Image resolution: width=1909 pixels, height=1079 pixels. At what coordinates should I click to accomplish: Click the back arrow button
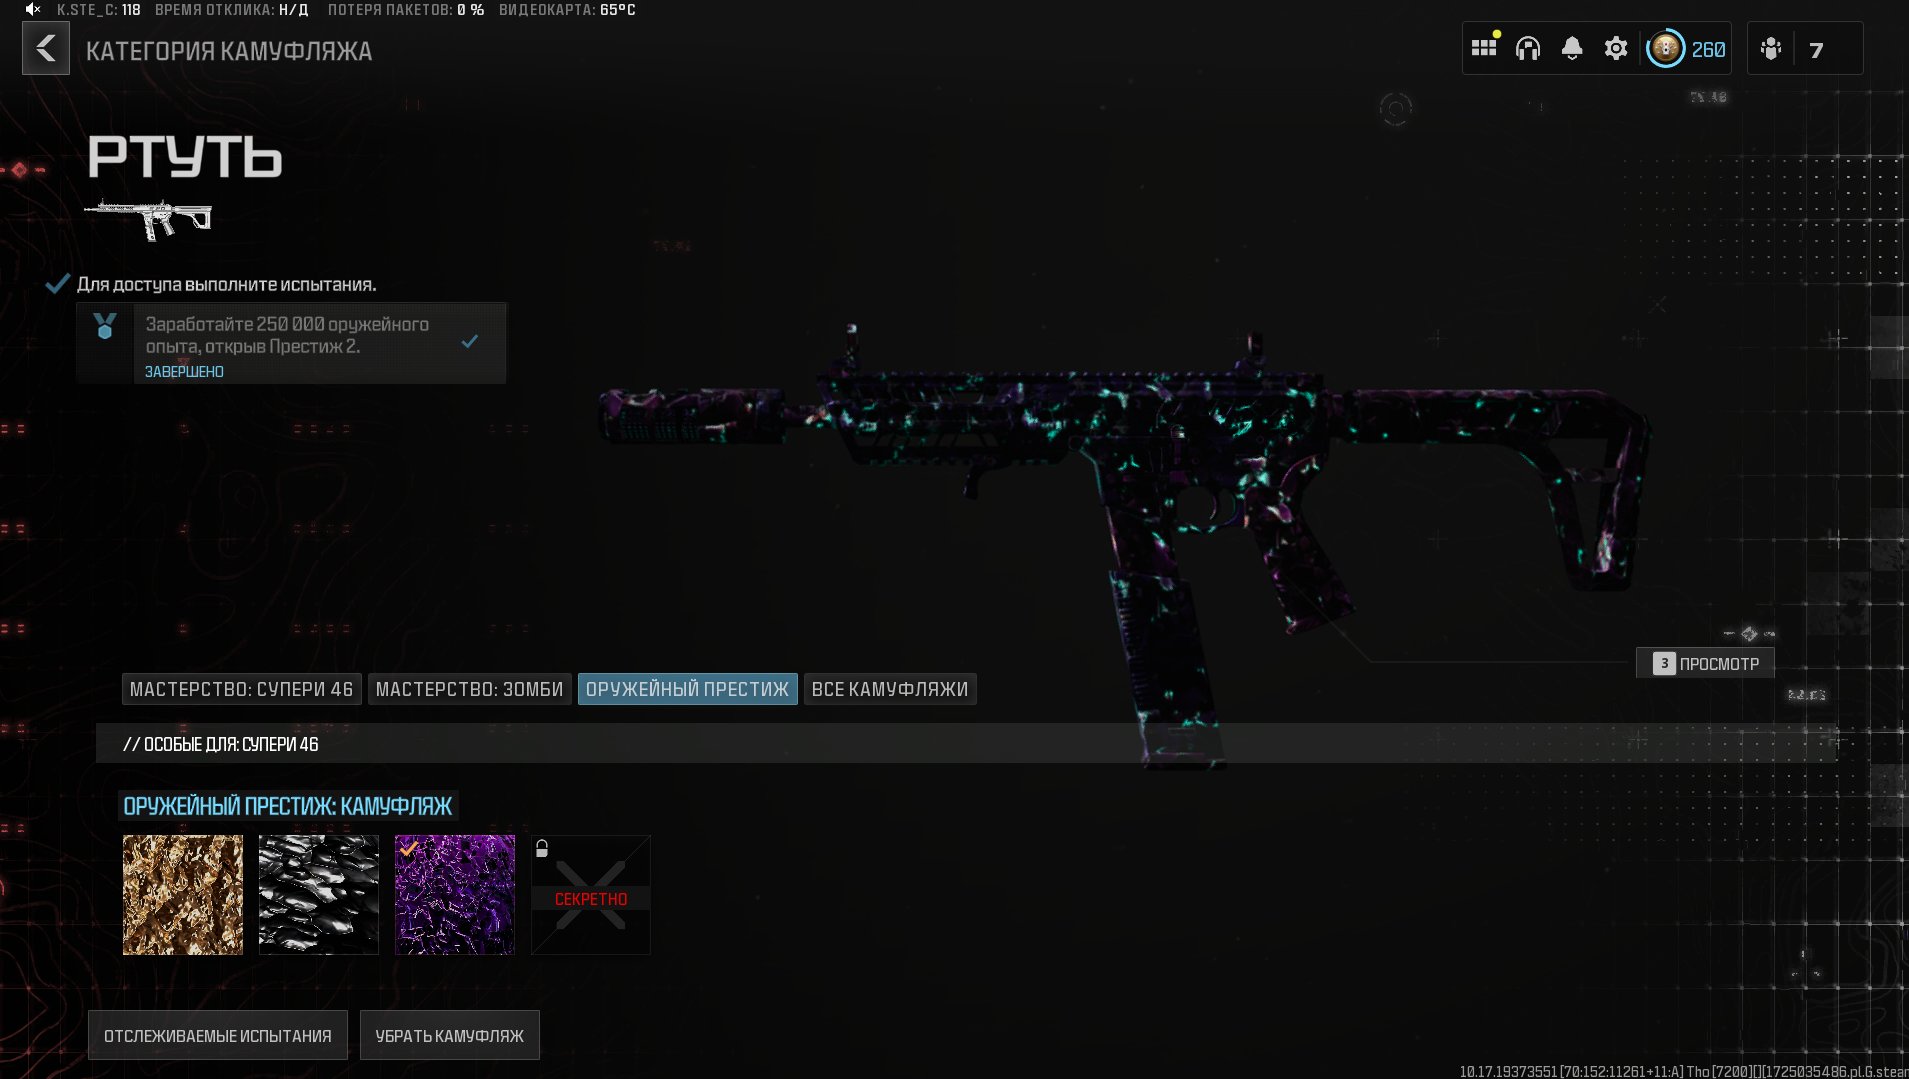(46, 49)
